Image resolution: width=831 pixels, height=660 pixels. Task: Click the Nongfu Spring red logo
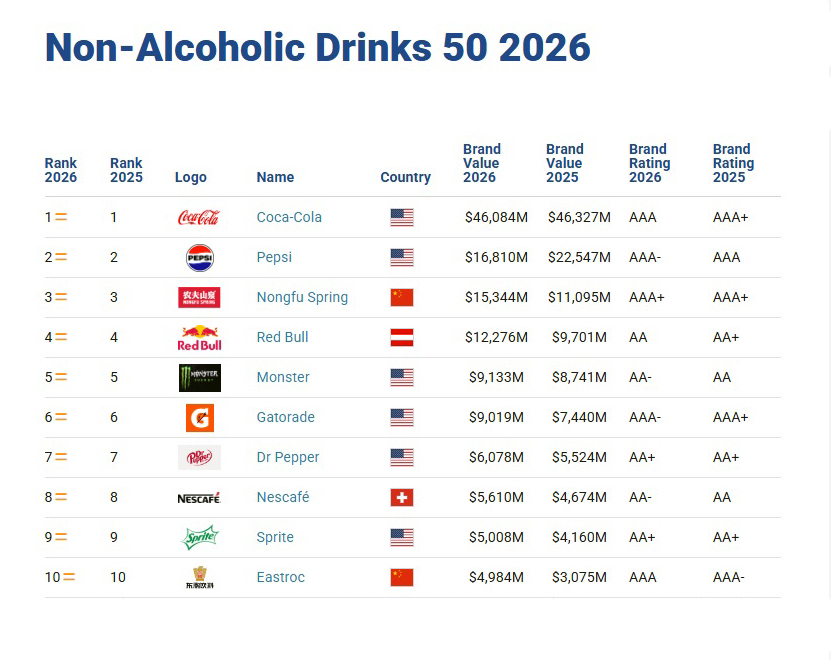pos(199,297)
